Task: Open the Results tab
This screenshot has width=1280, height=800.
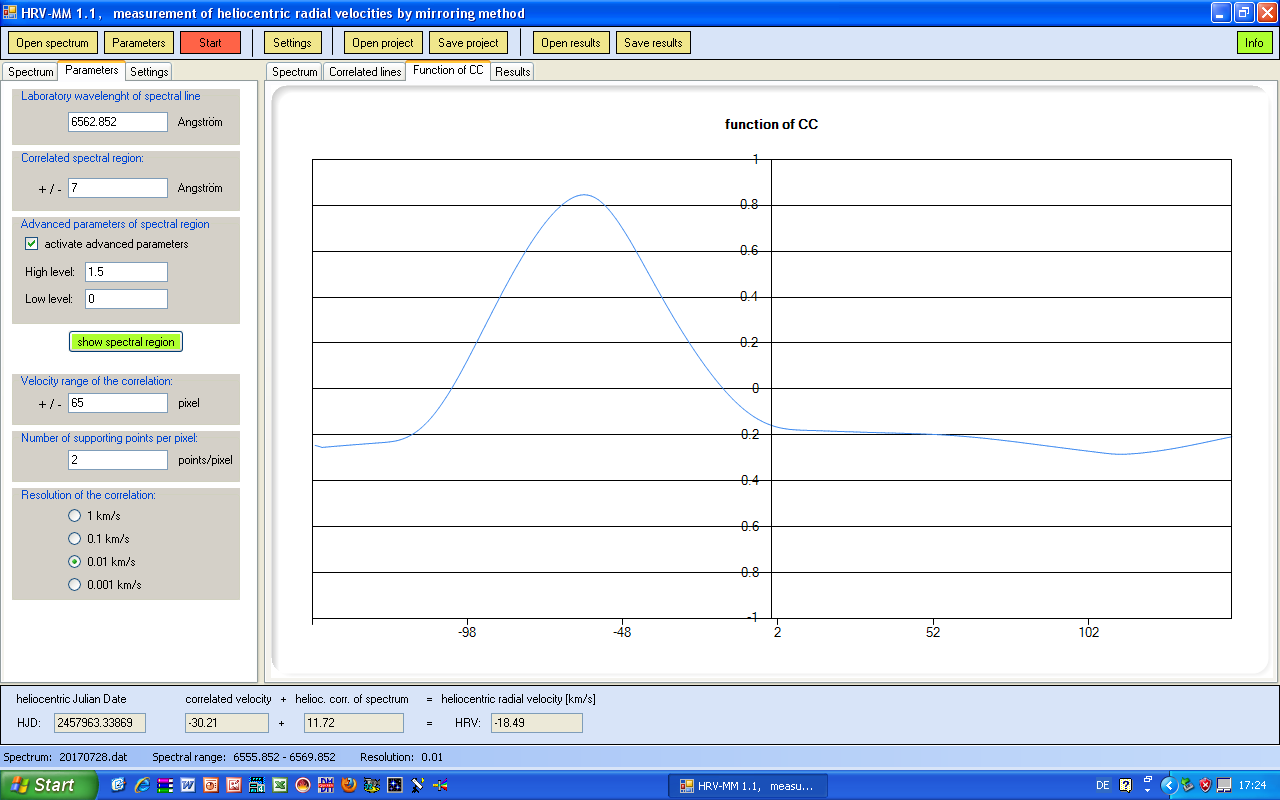Action: click(x=512, y=72)
